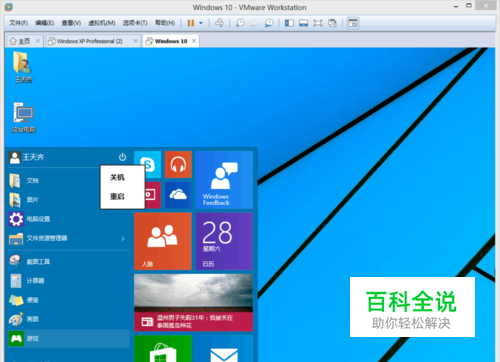
Task: Open the 人脉 People tile
Action: pos(163,241)
